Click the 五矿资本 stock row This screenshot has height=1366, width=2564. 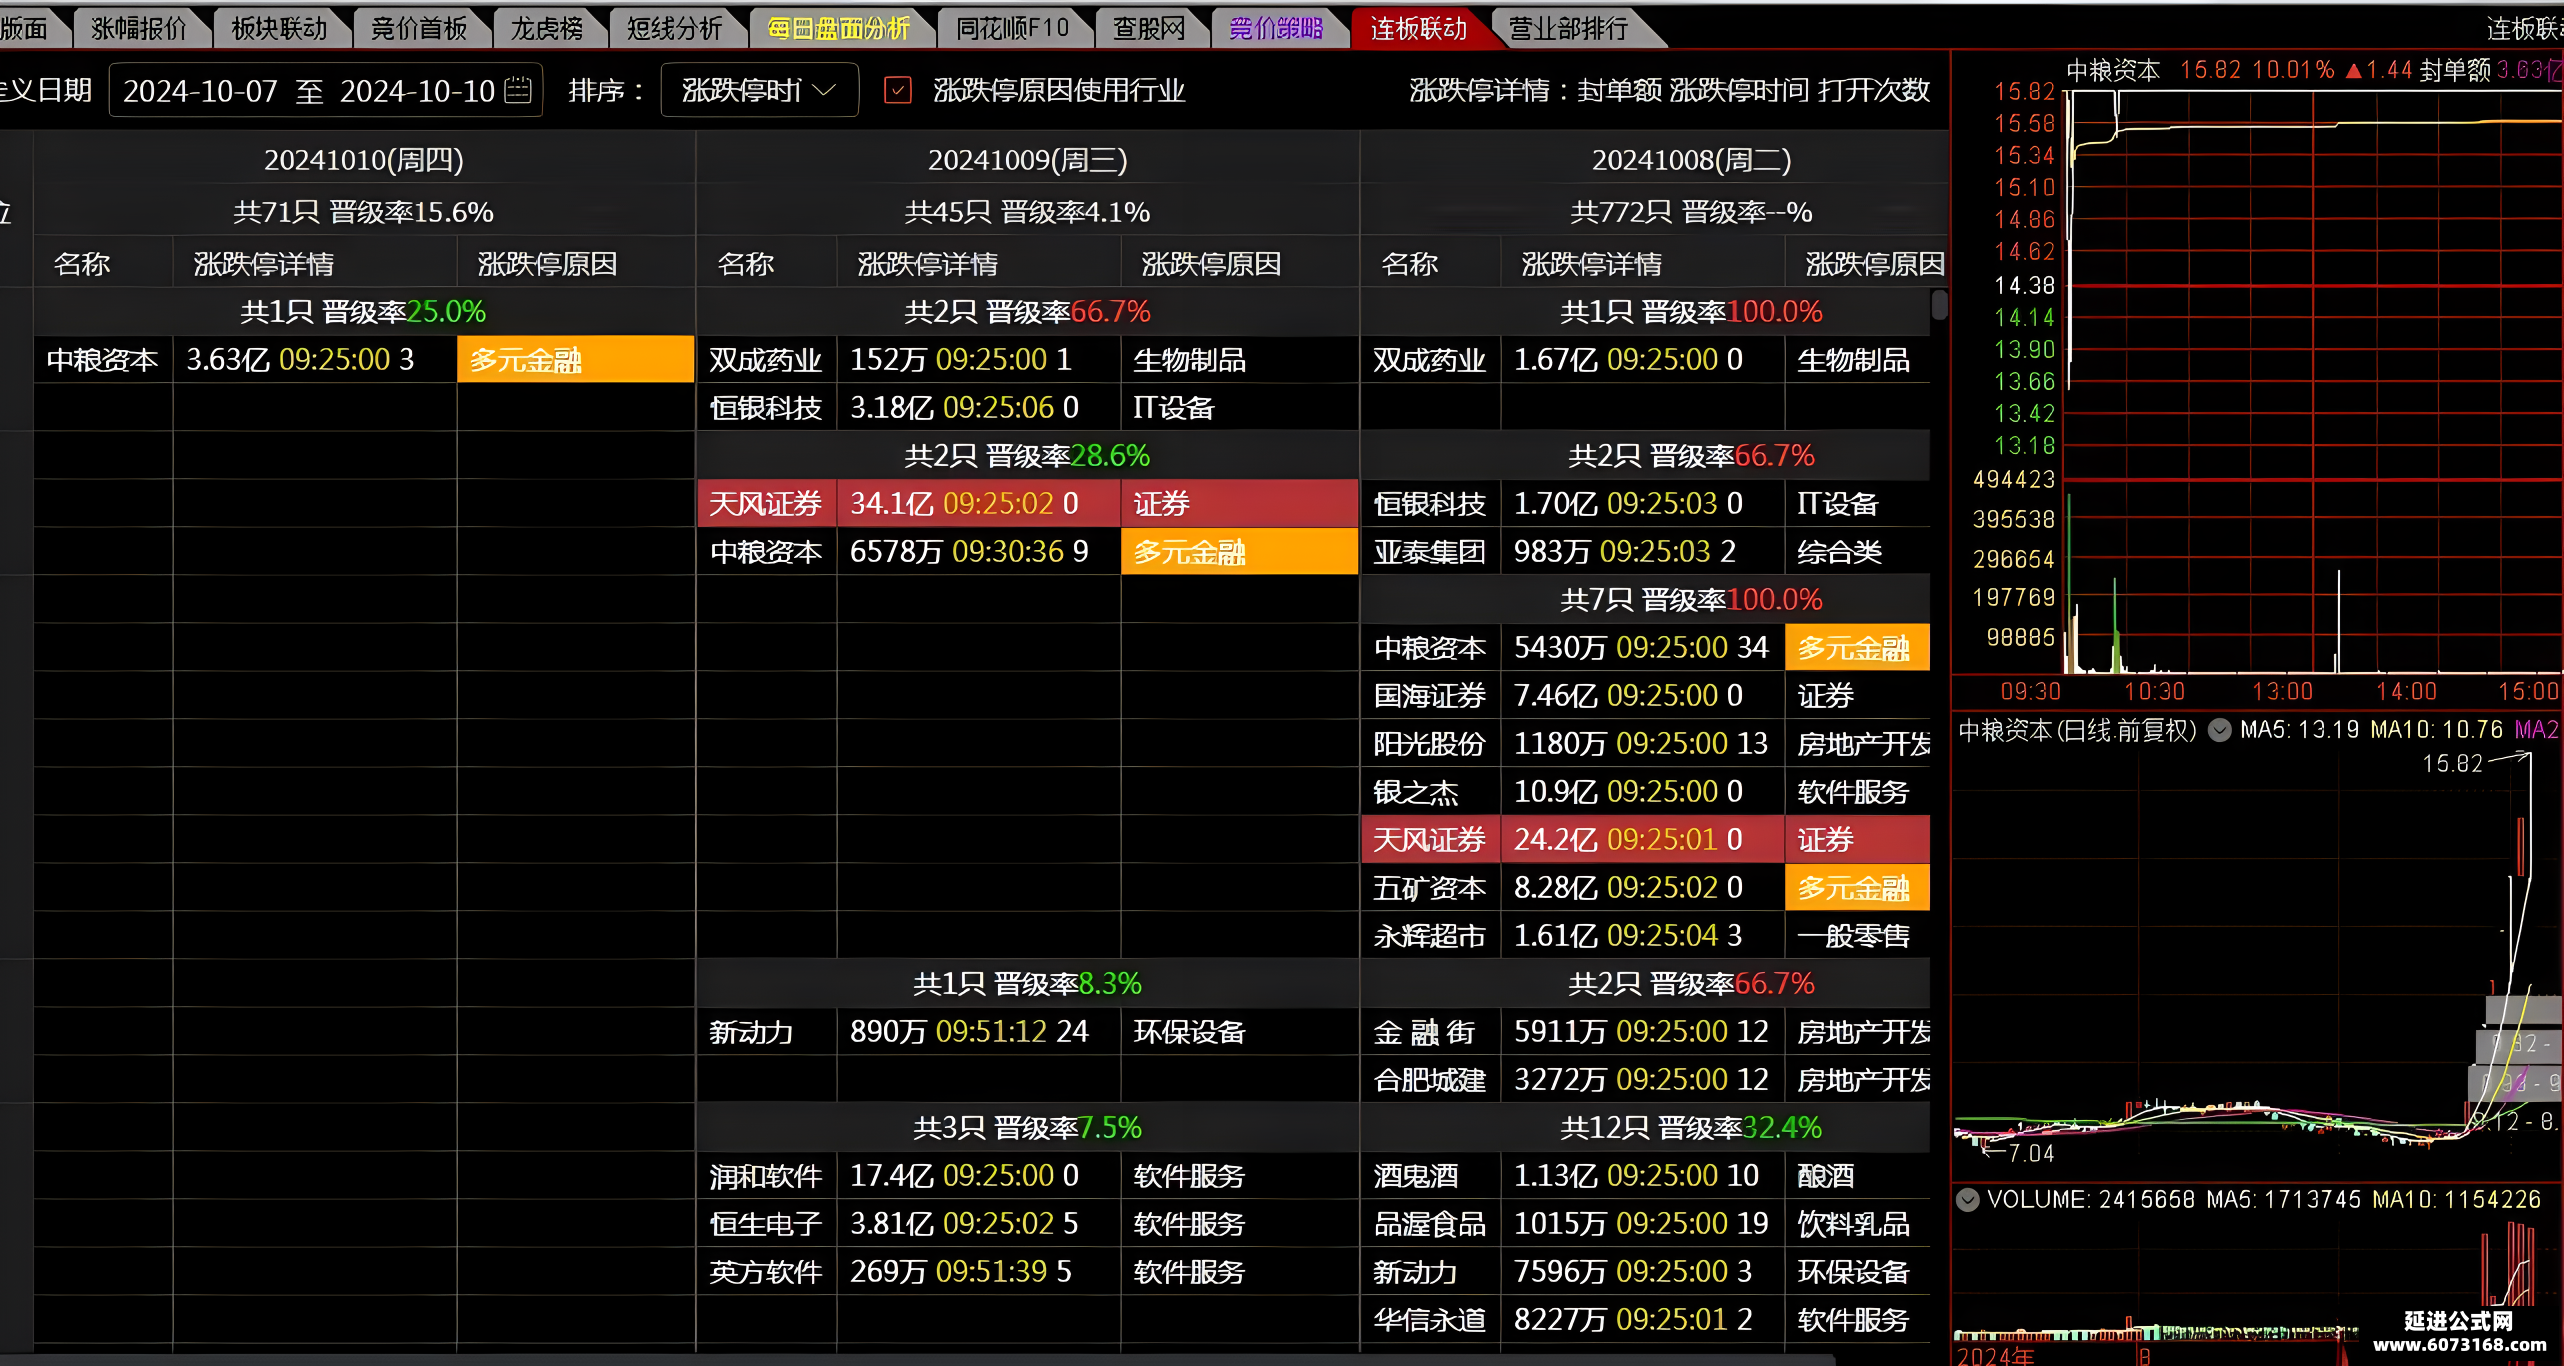(1645, 887)
